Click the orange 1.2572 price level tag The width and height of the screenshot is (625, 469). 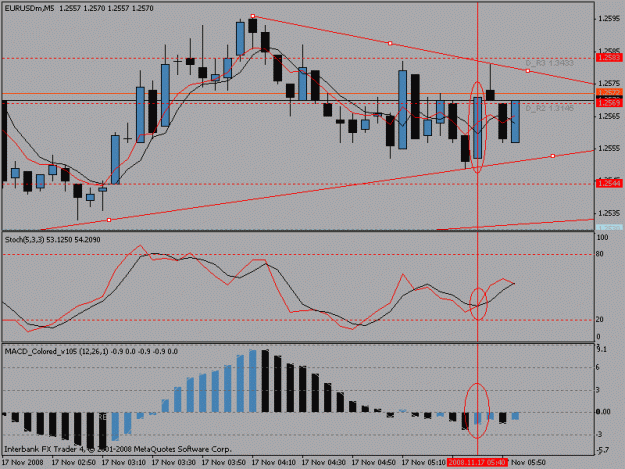[x=609, y=92]
